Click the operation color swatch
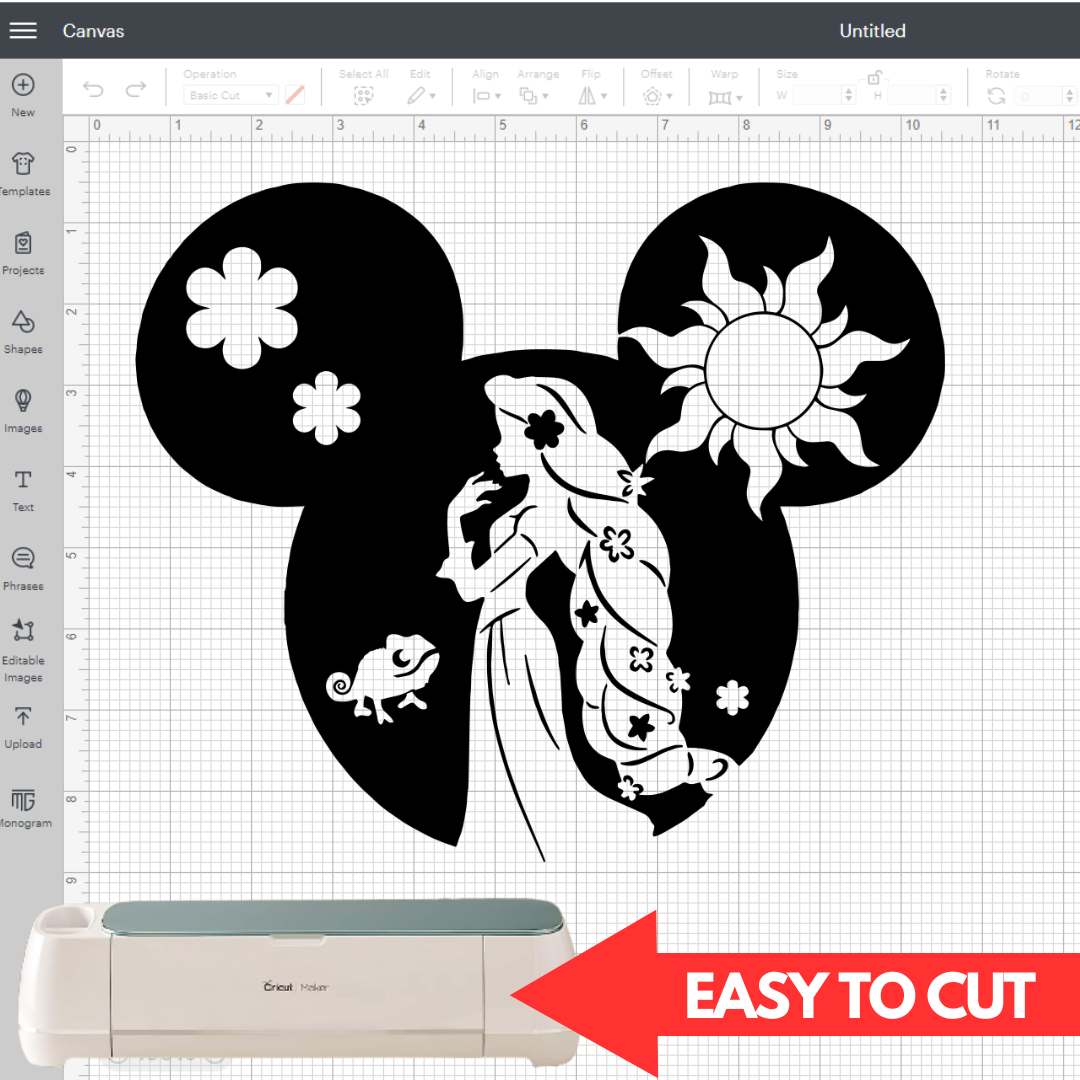The height and width of the screenshot is (1080, 1080). pos(295,95)
